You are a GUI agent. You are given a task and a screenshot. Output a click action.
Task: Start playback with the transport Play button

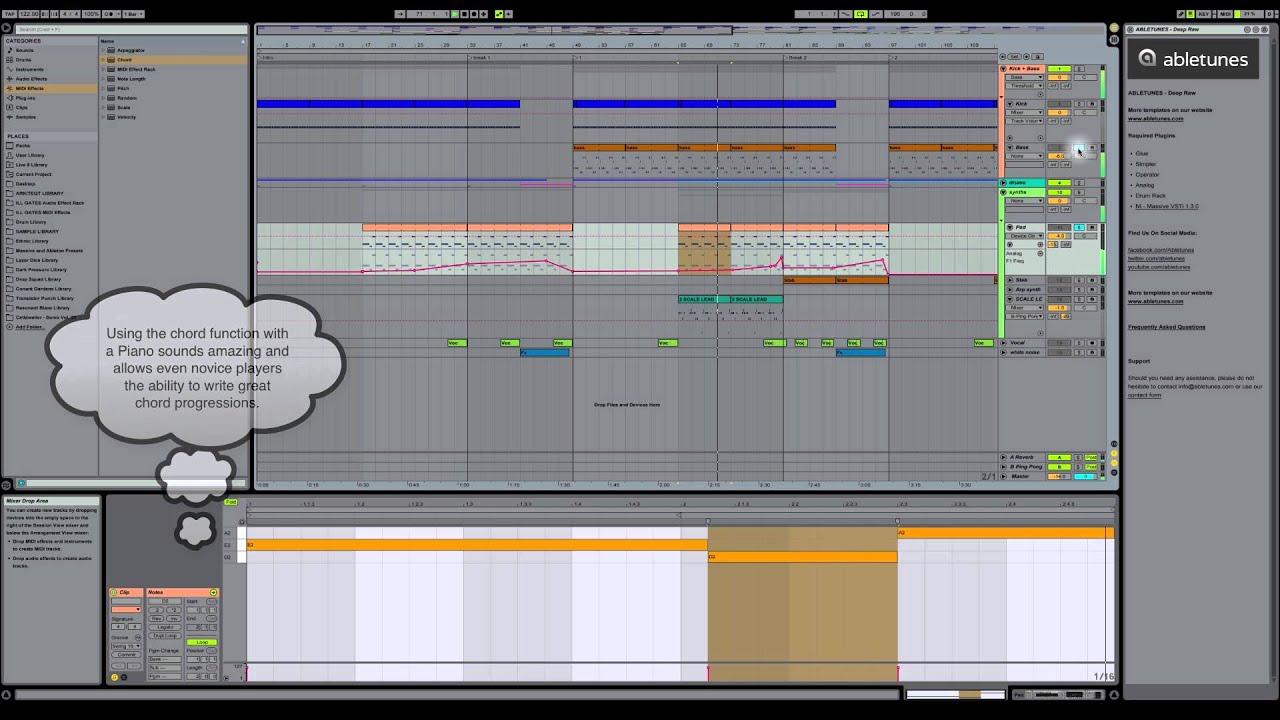pyautogui.click(x=454, y=14)
